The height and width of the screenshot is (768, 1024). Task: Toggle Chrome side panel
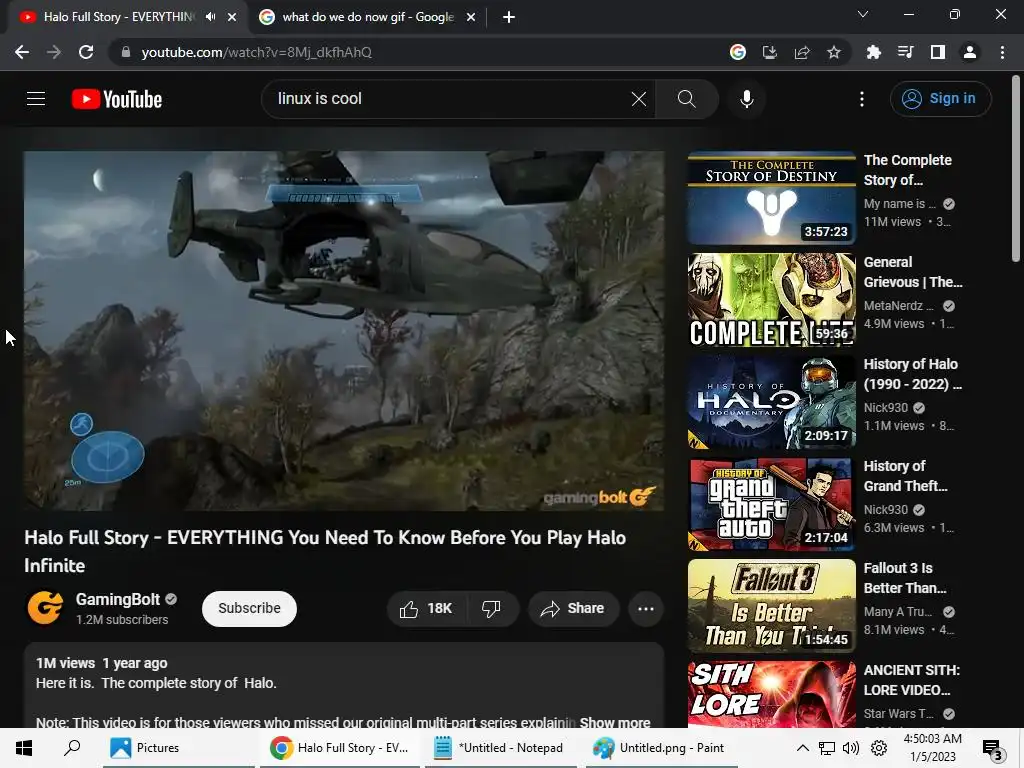tap(937, 52)
